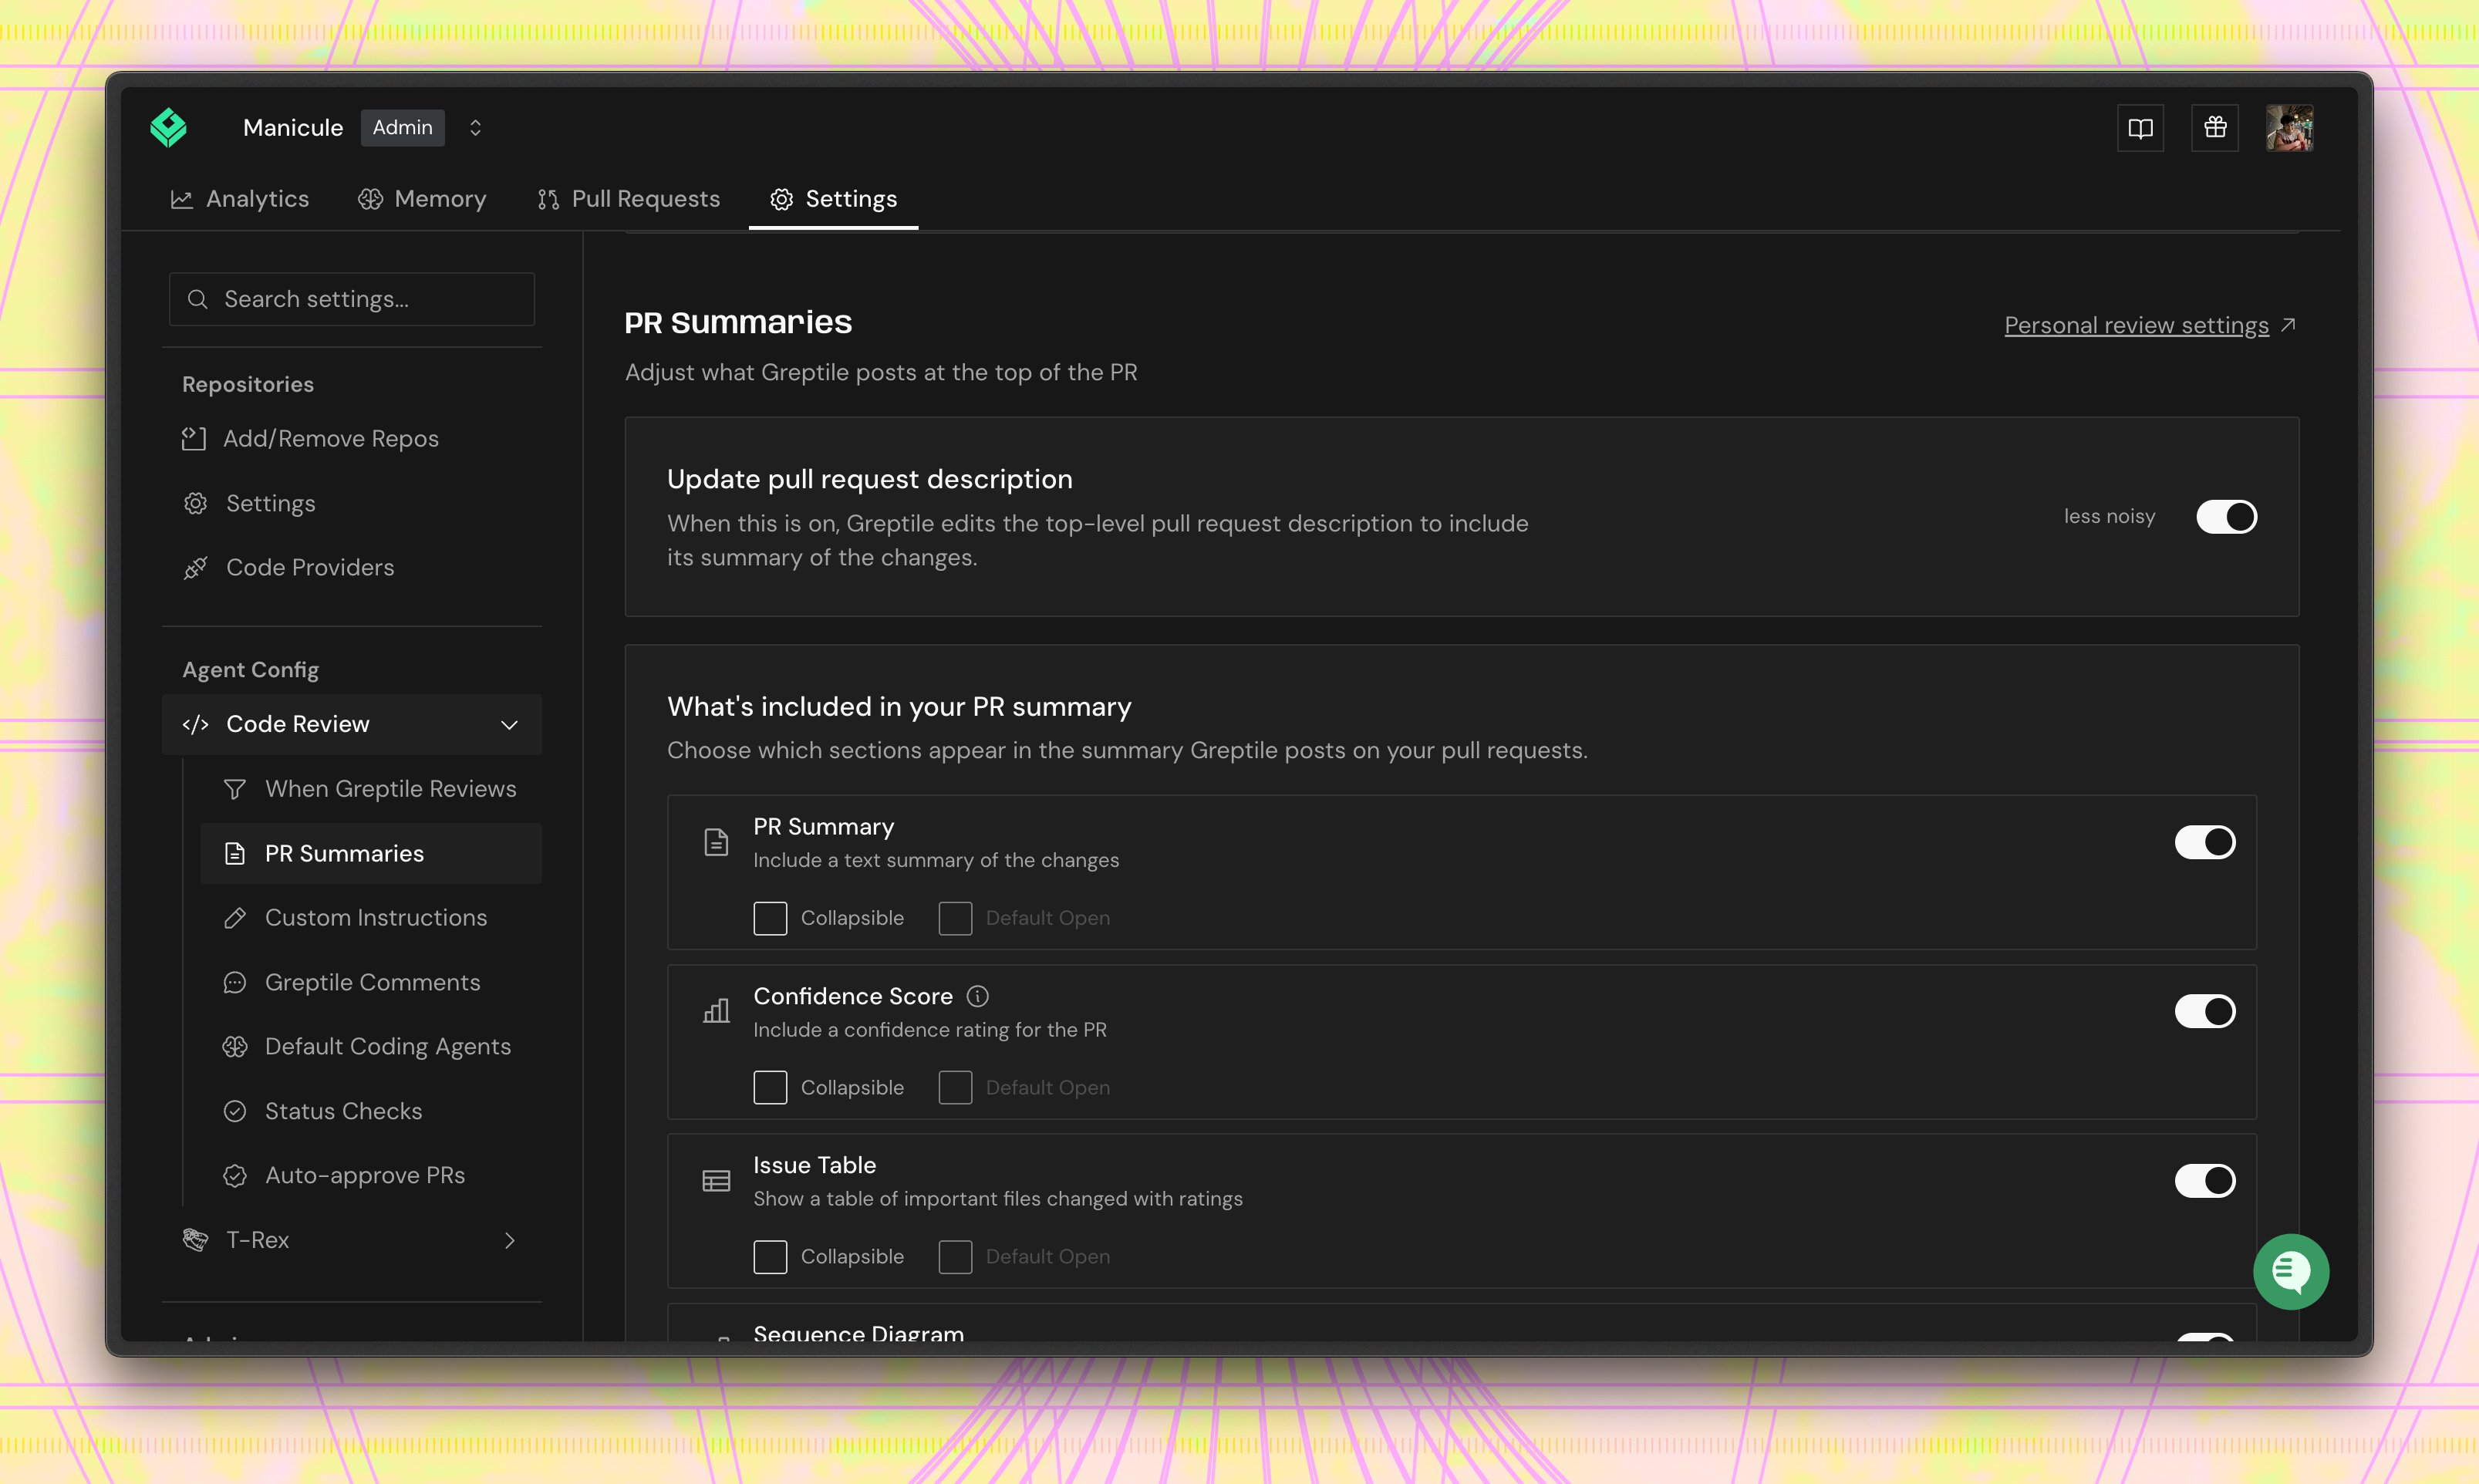Click the file icon for PR Summaries
The width and height of the screenshot is (2479, 1484).
[x=235, y=853]
